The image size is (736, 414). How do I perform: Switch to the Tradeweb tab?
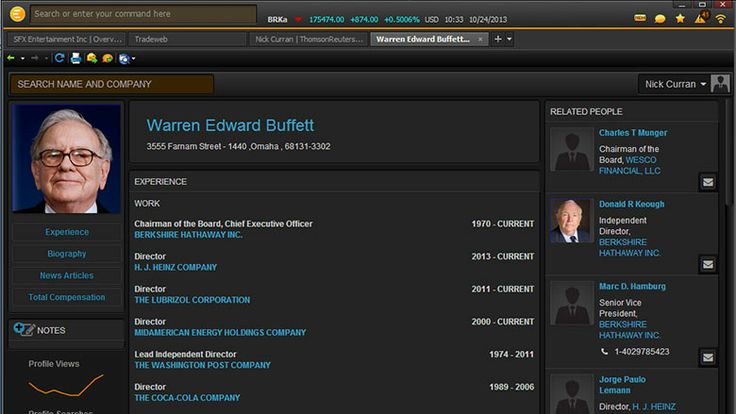point(187,39)
